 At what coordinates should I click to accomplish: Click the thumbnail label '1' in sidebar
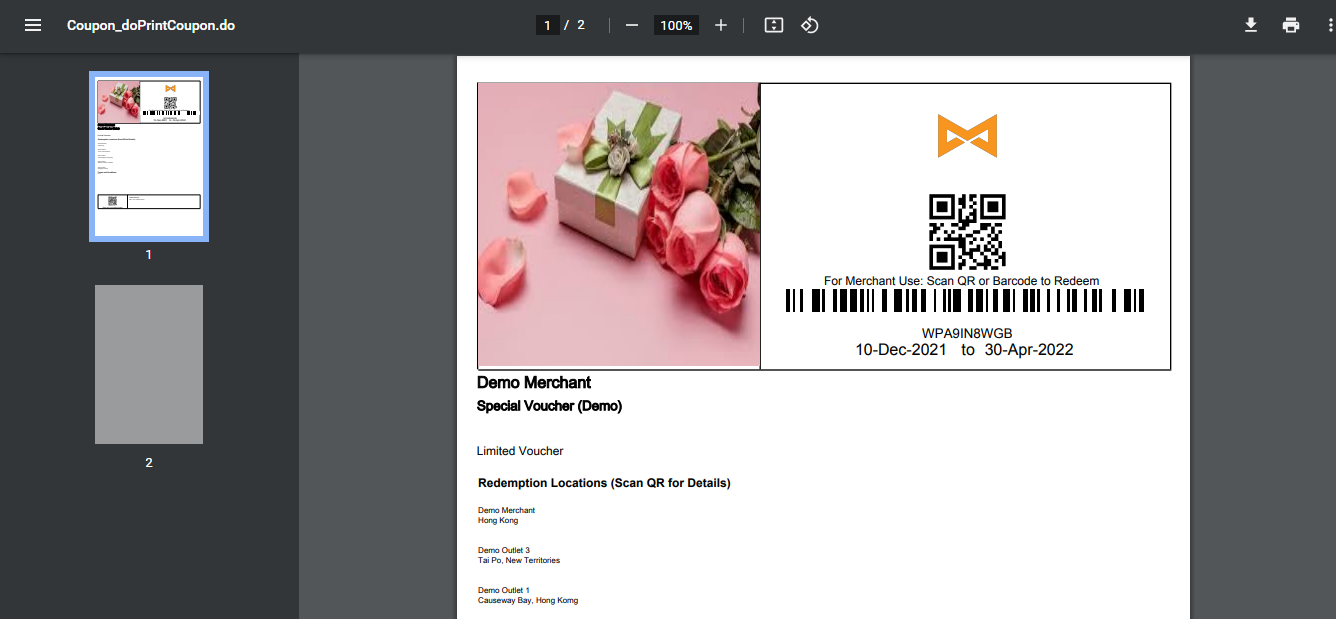click(149, 255)
